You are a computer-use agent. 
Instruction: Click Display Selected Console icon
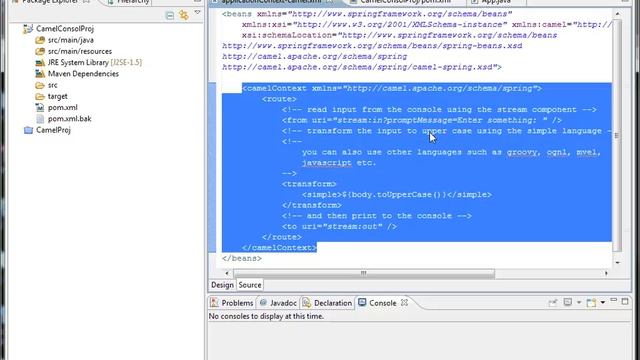pos(568,302)
